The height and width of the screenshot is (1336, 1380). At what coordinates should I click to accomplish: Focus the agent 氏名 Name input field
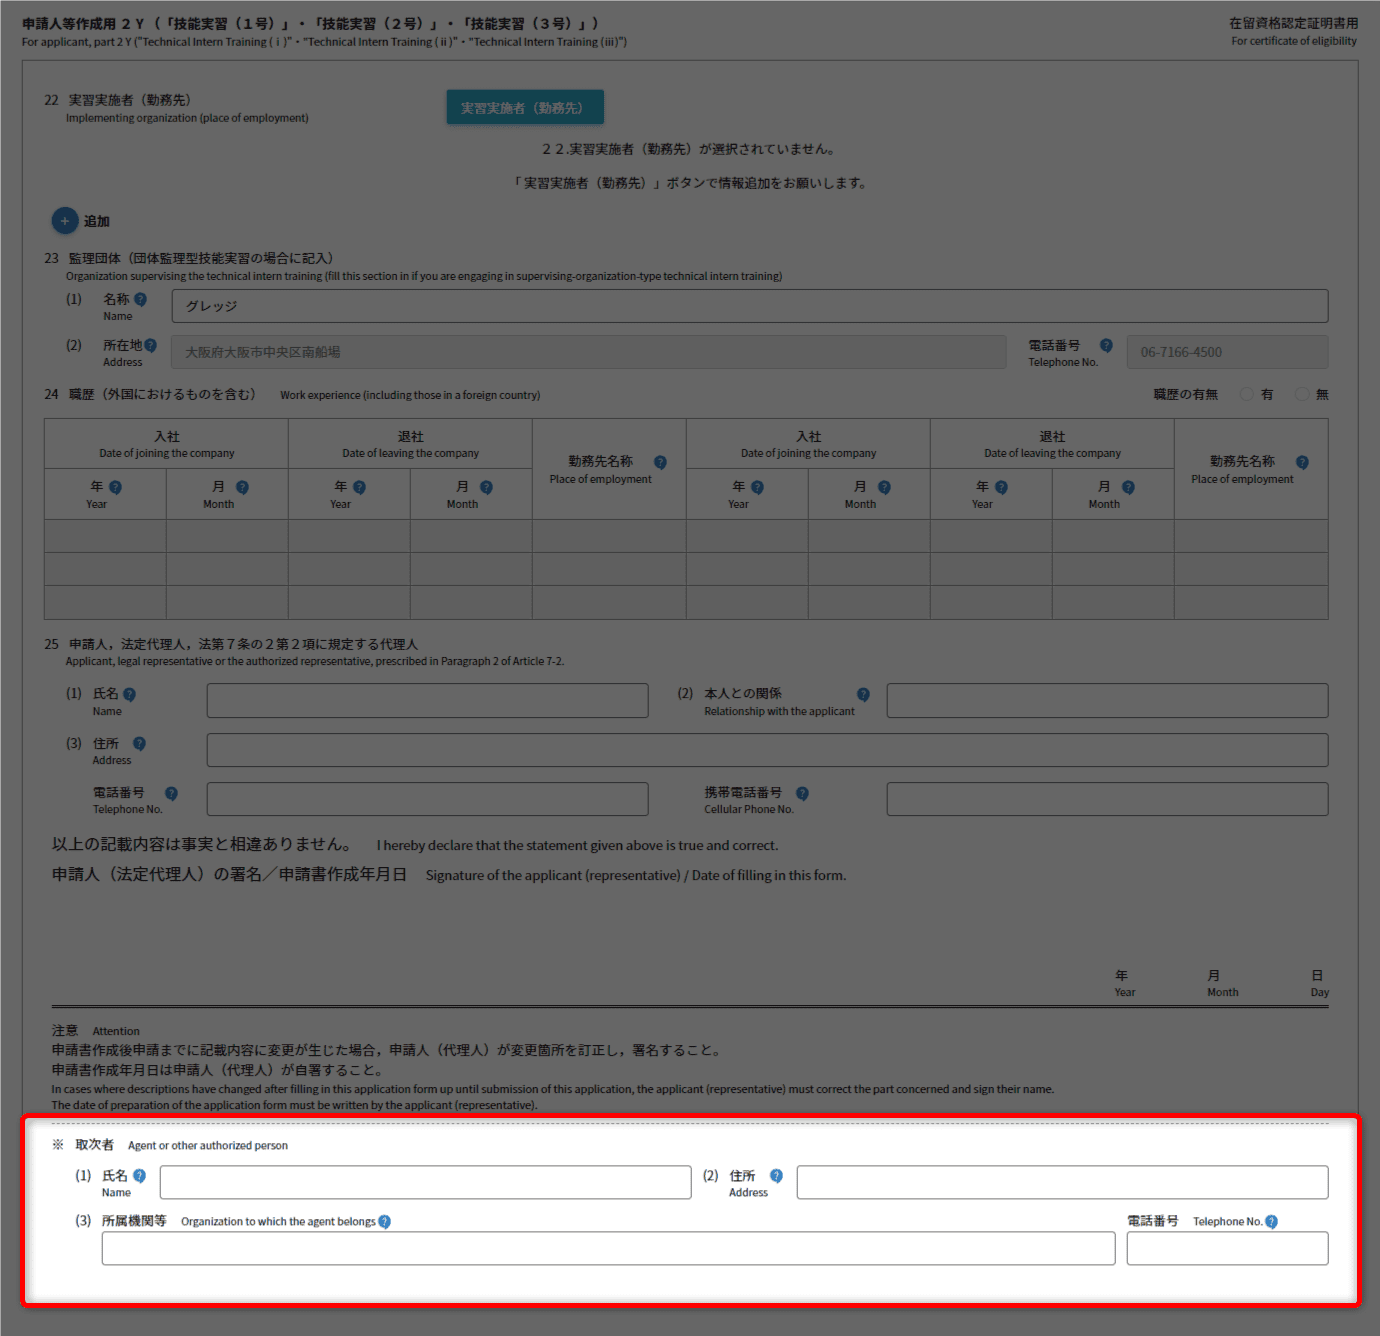pyautogui.click(x=425, y=1182)
